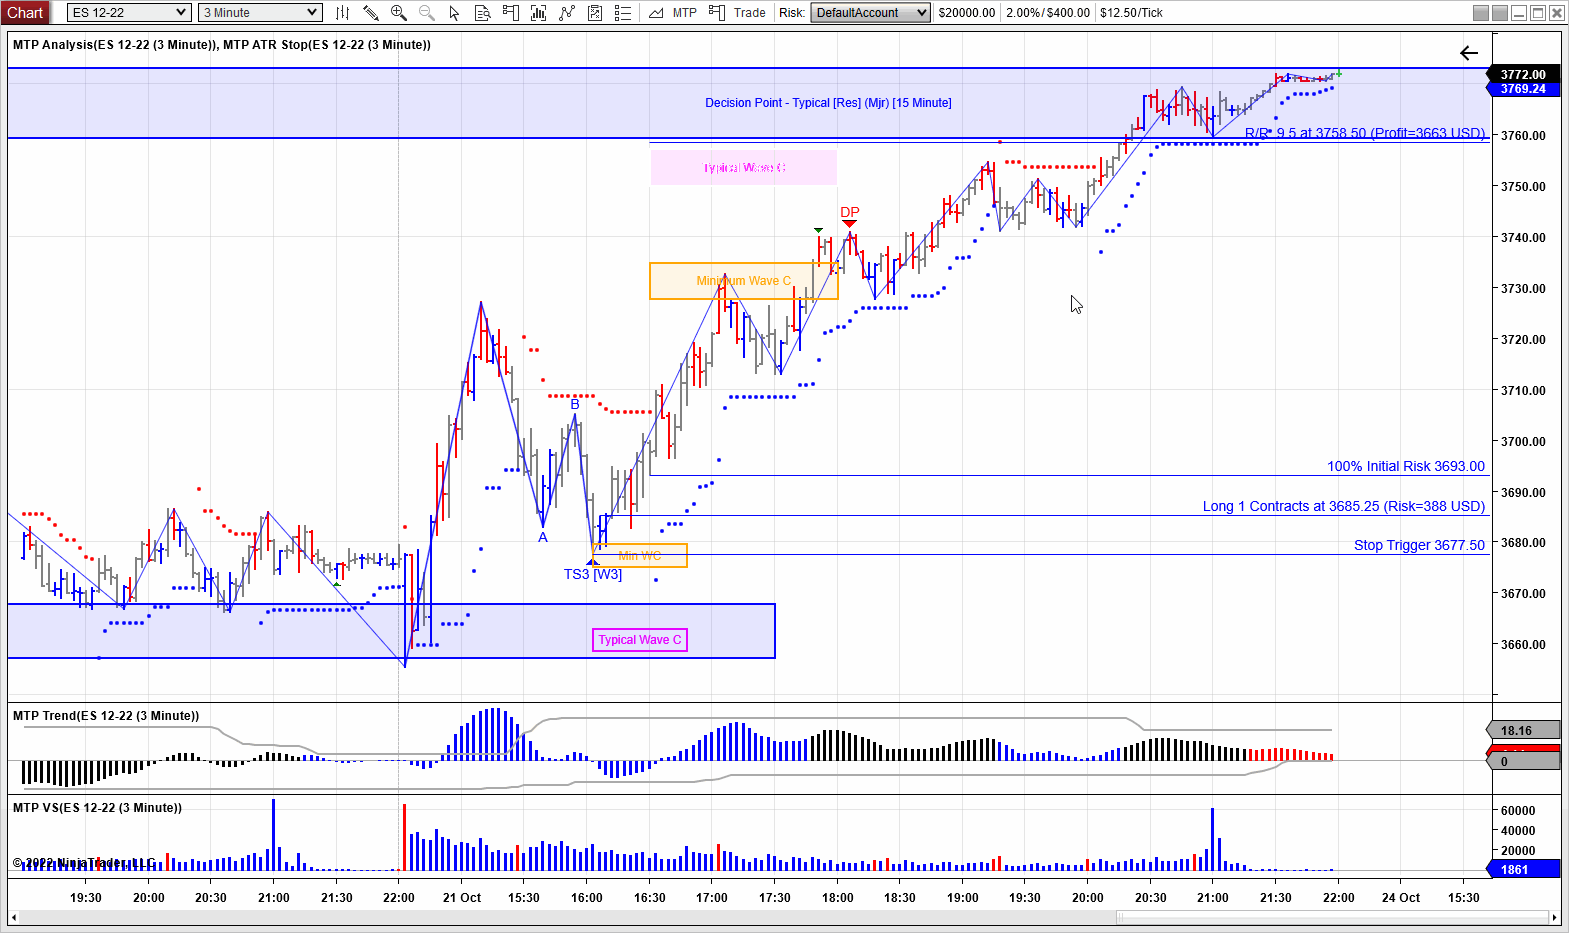Select the cursor pointer tool
The width and height of the screenshot is (1569, 933).
[454, 13]
